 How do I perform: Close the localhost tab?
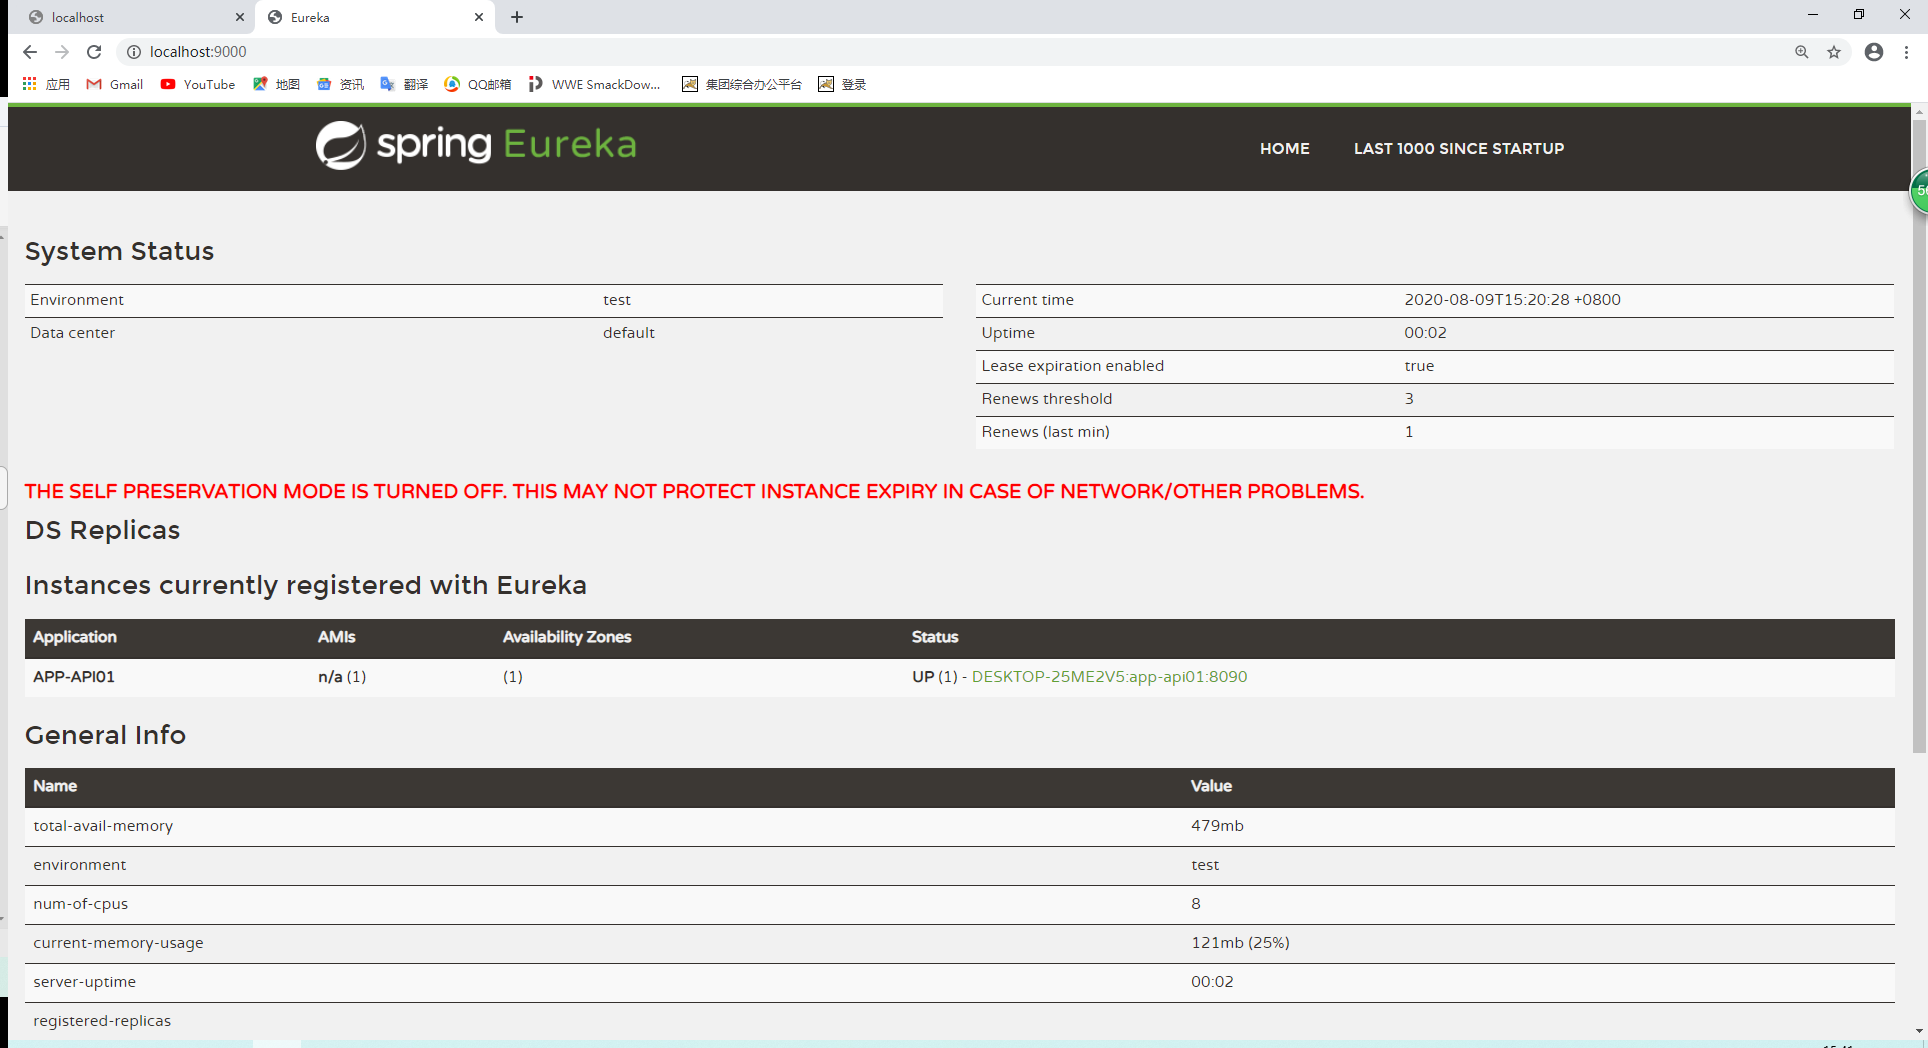tap(239, 17)
